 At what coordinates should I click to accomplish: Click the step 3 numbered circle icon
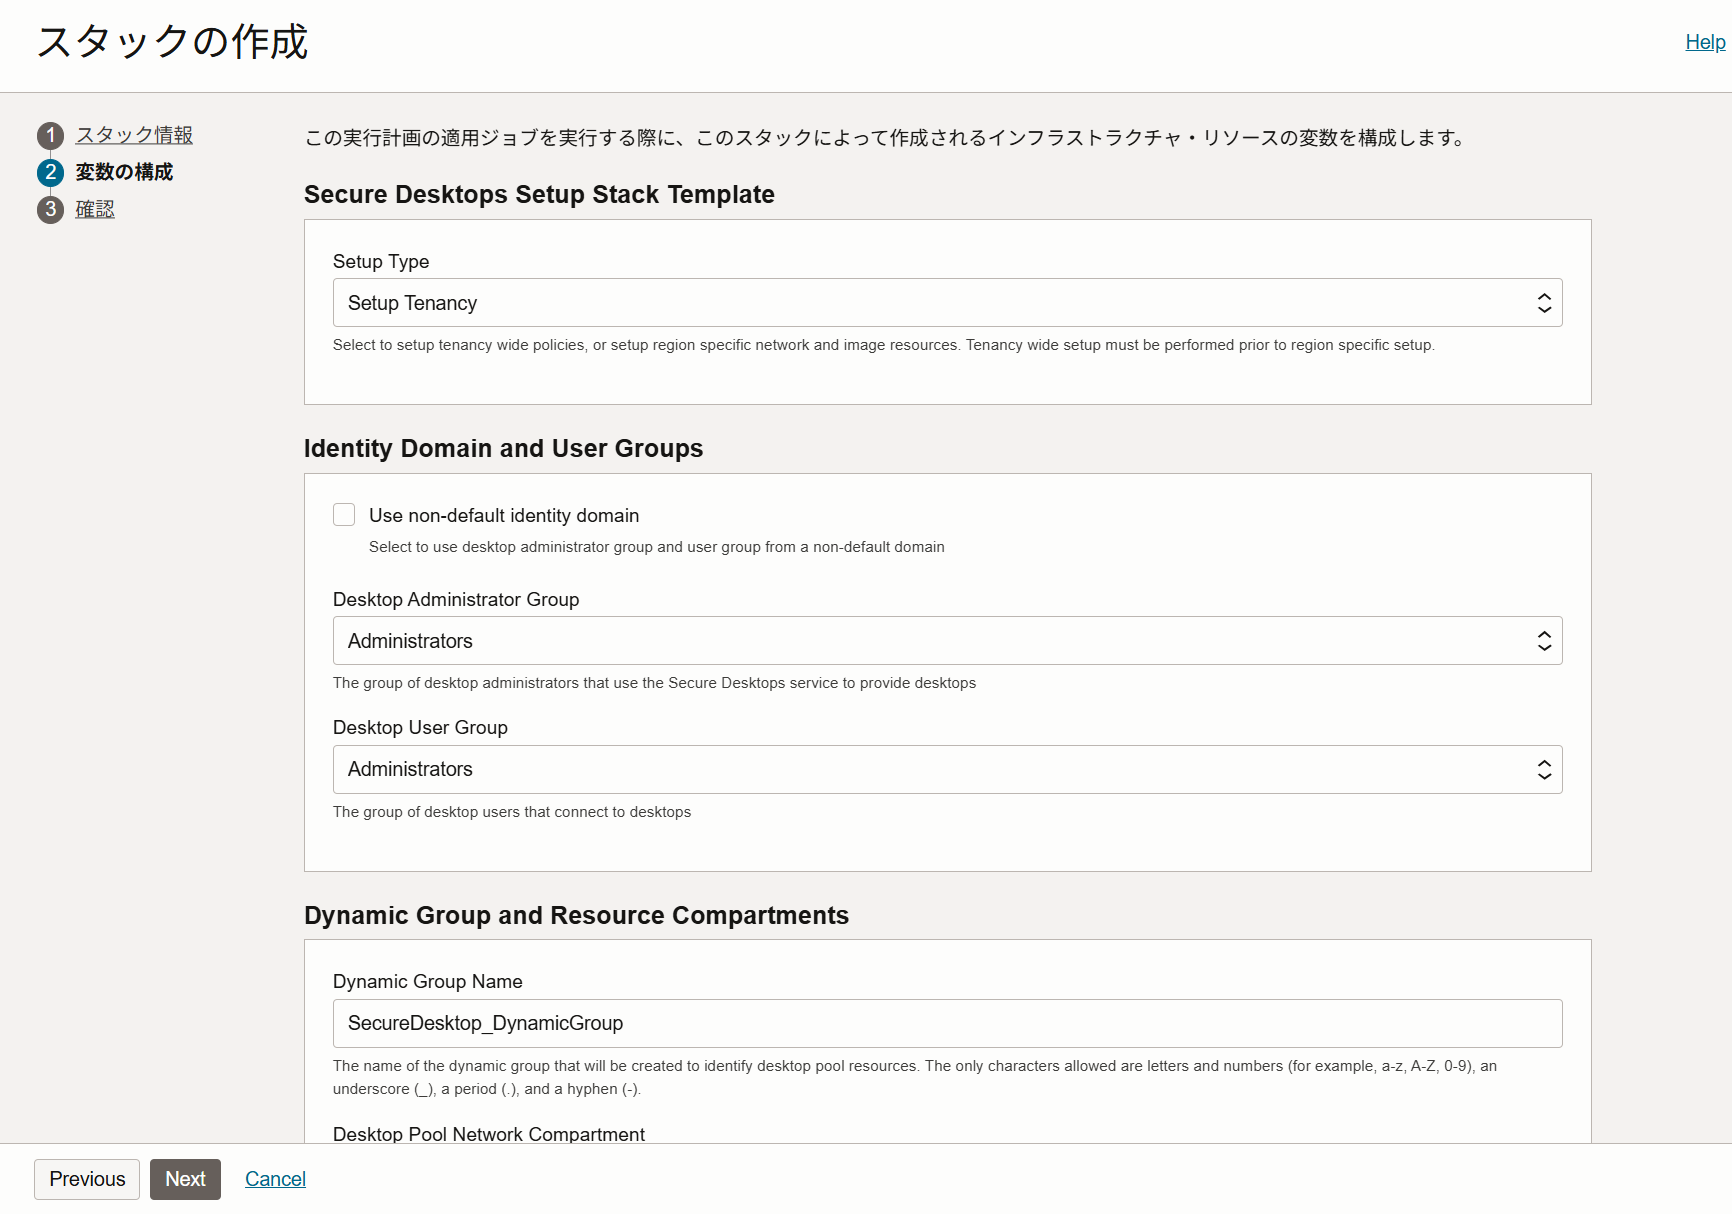pyautogui.click(x=50, y=209)
